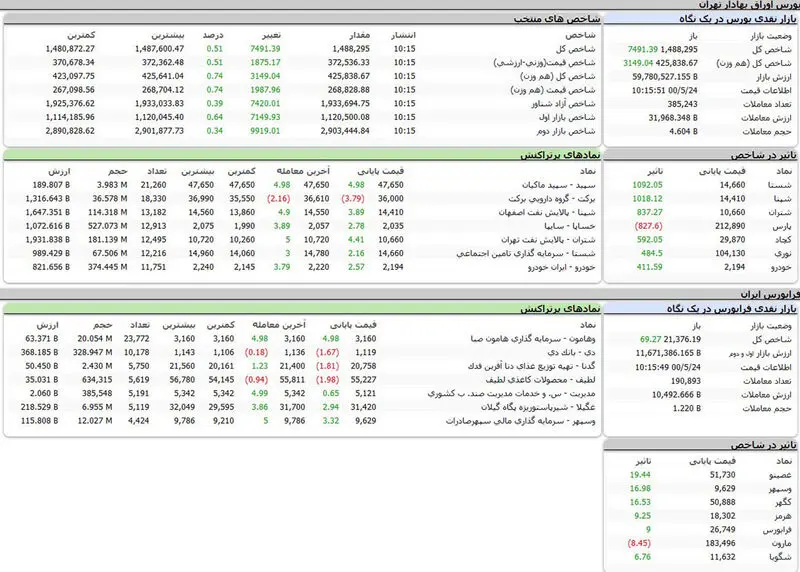Image resolution: width=800 pixels, height=572 pixels.
Task: Open the خودرو - ایران خودرو link
Action: (x=561, y=267)
